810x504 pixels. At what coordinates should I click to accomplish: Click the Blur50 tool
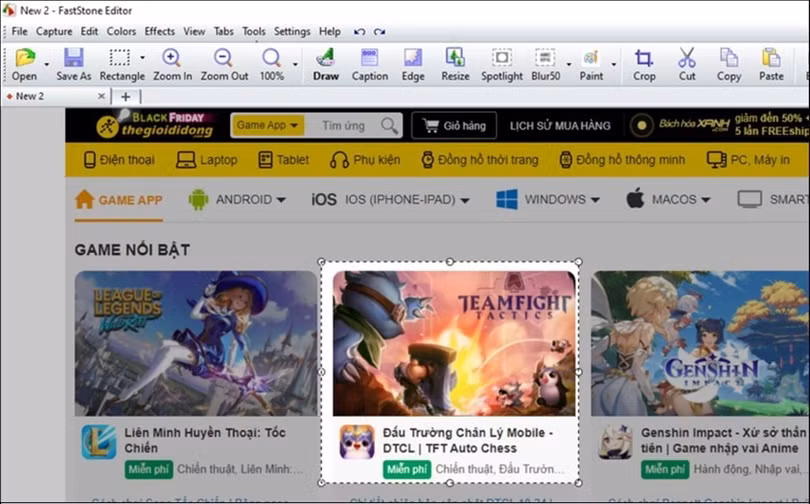tap(544, 64)
